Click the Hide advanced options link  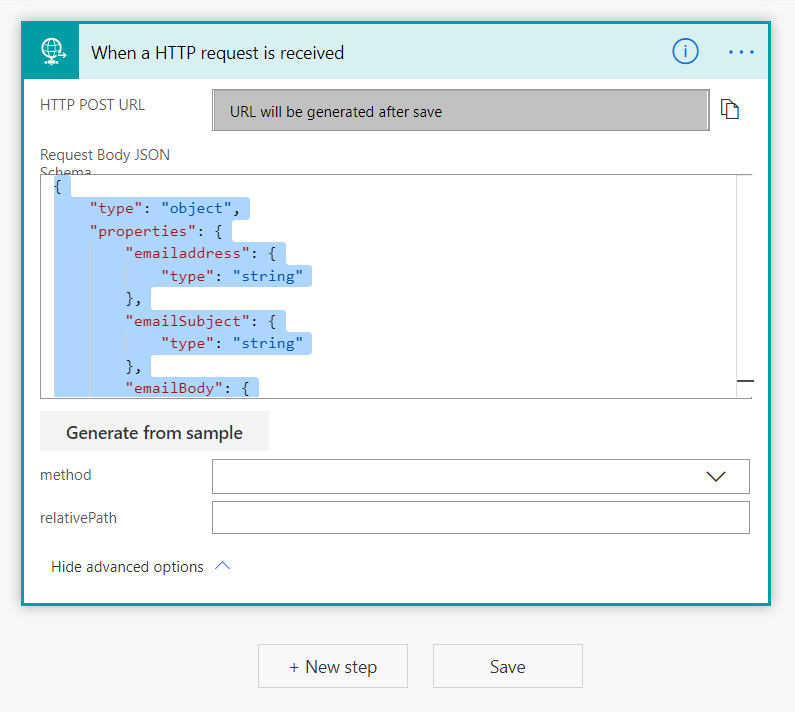point(127,567)
